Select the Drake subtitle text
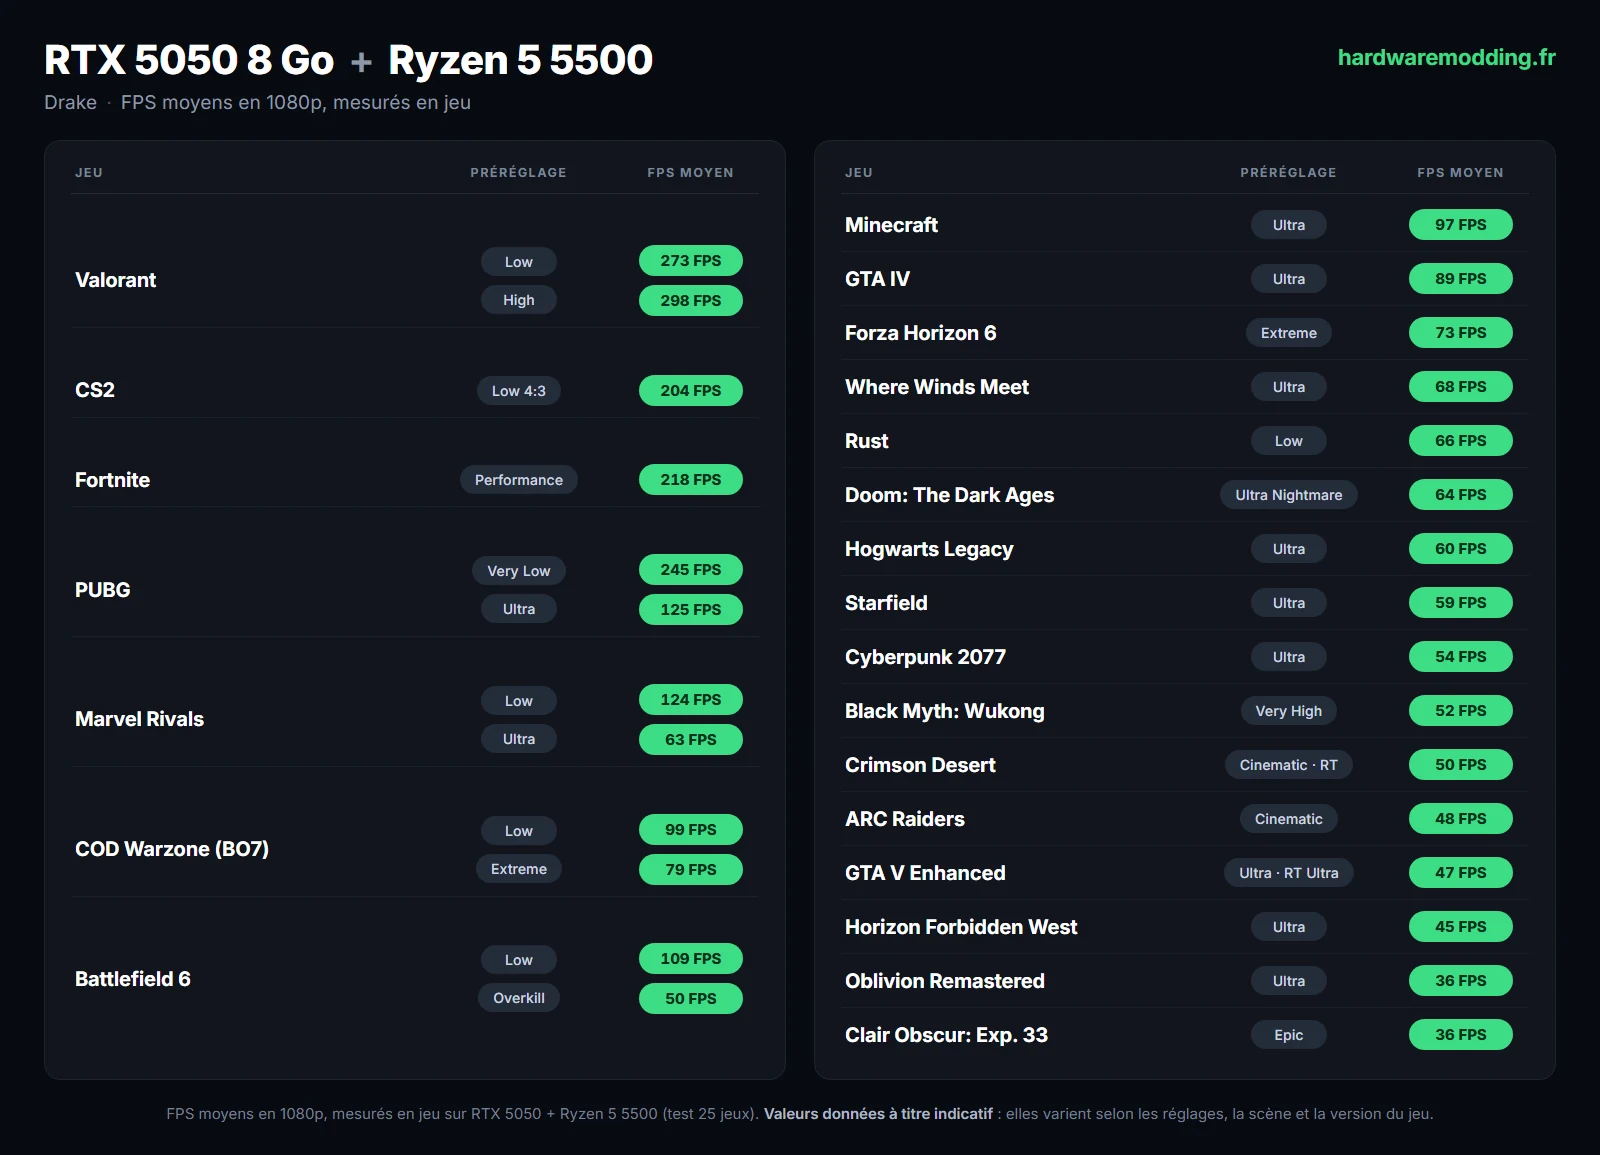The image size is (1600, 1155). (x=70, y=102)
